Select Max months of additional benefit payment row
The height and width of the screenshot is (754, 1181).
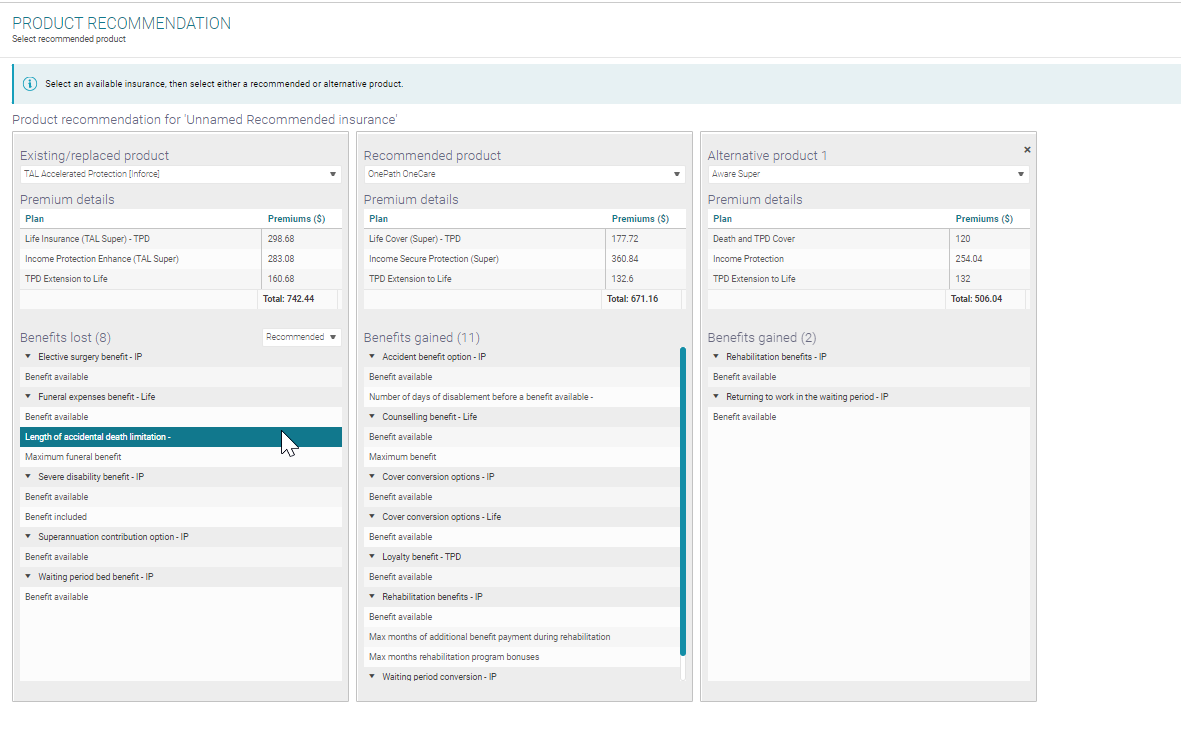click(x=521, y=637)
